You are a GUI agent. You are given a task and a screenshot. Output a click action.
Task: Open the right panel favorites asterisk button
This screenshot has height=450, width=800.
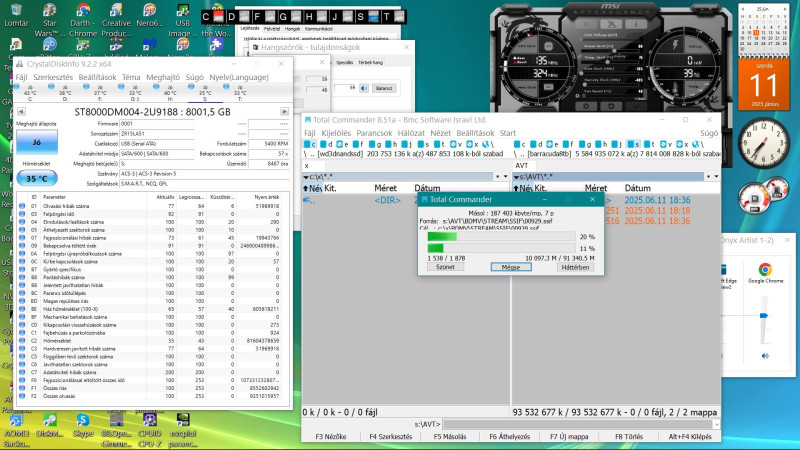point(709,177)
